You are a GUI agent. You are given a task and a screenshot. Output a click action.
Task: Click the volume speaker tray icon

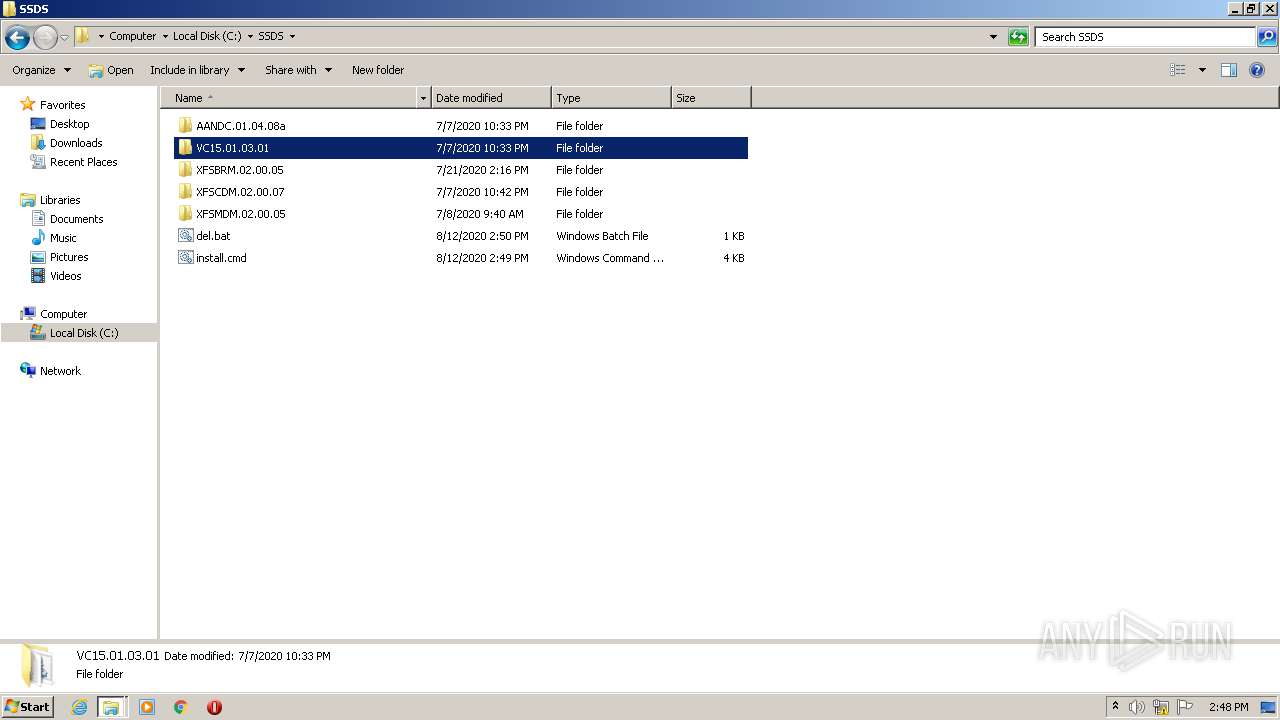(x=1137, y=707)
